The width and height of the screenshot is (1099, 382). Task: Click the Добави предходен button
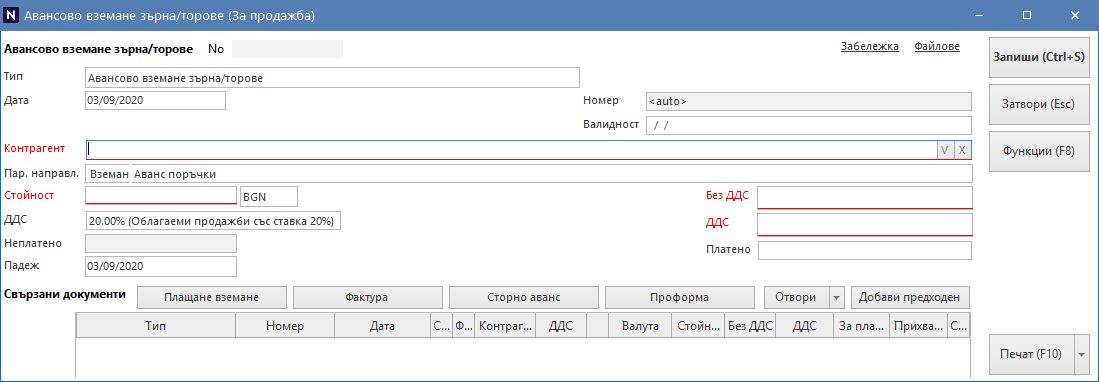910,297
